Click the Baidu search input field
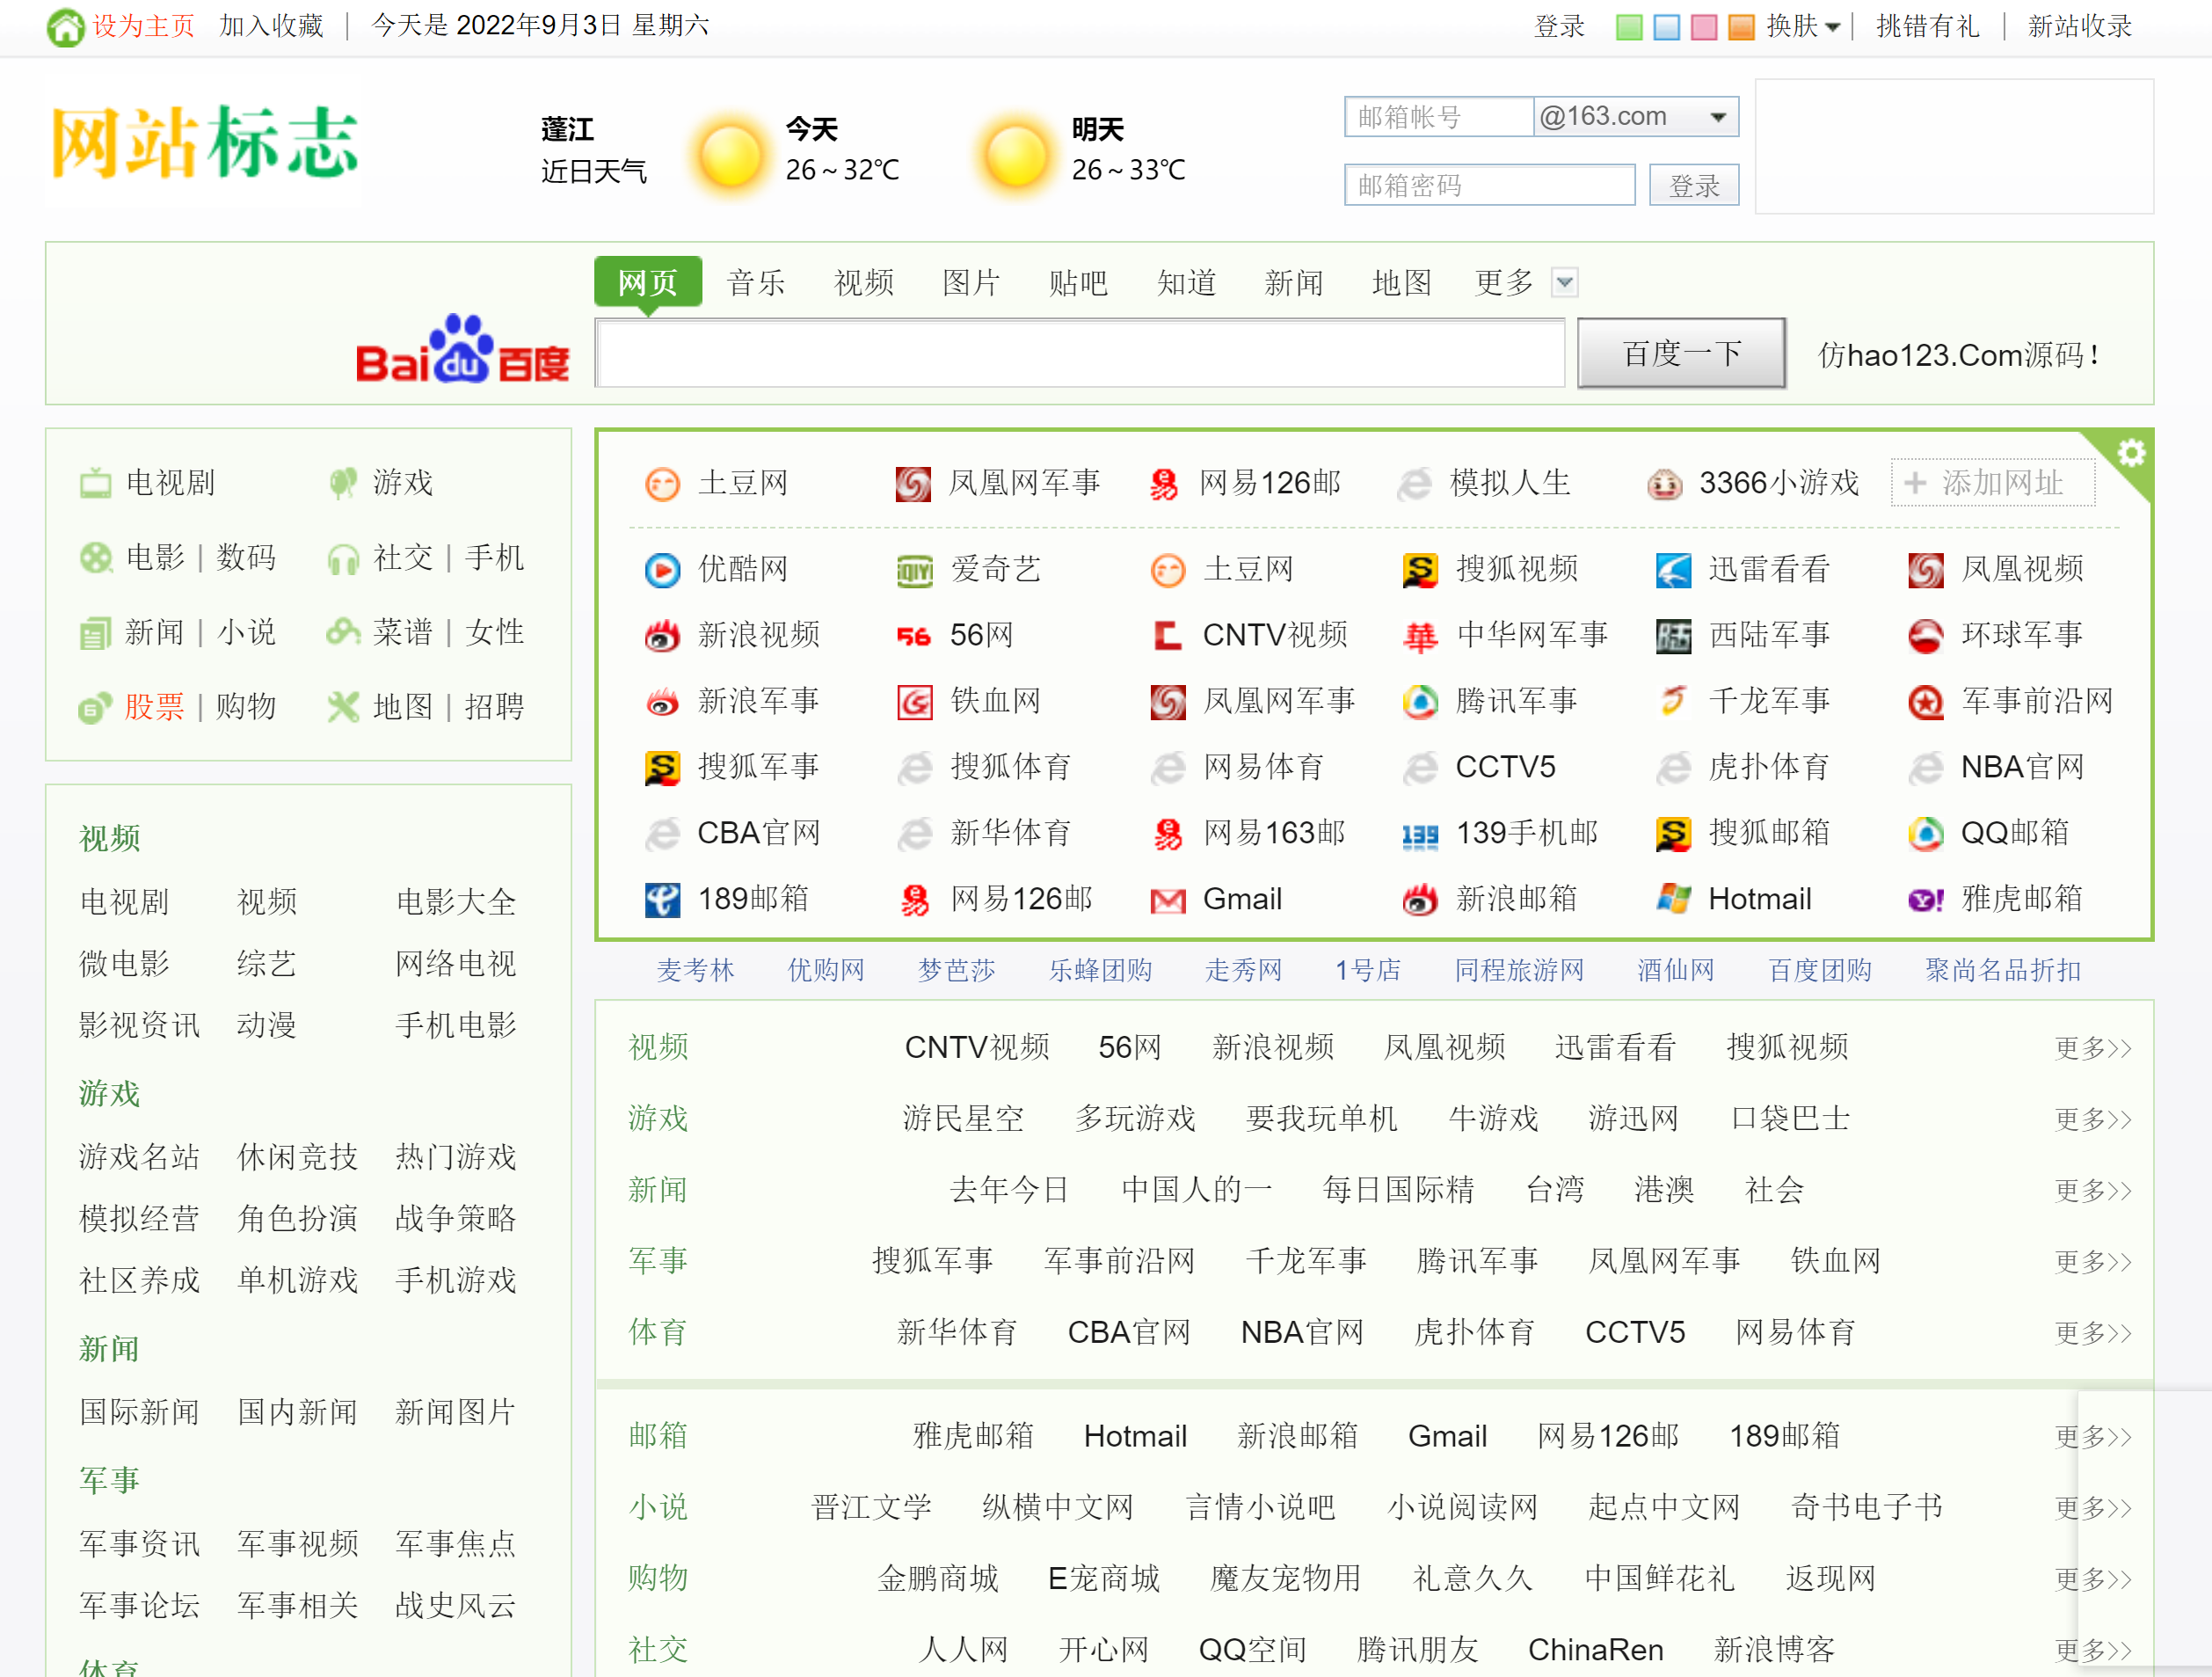2212x1677 pixels. tap(1080, 353)
